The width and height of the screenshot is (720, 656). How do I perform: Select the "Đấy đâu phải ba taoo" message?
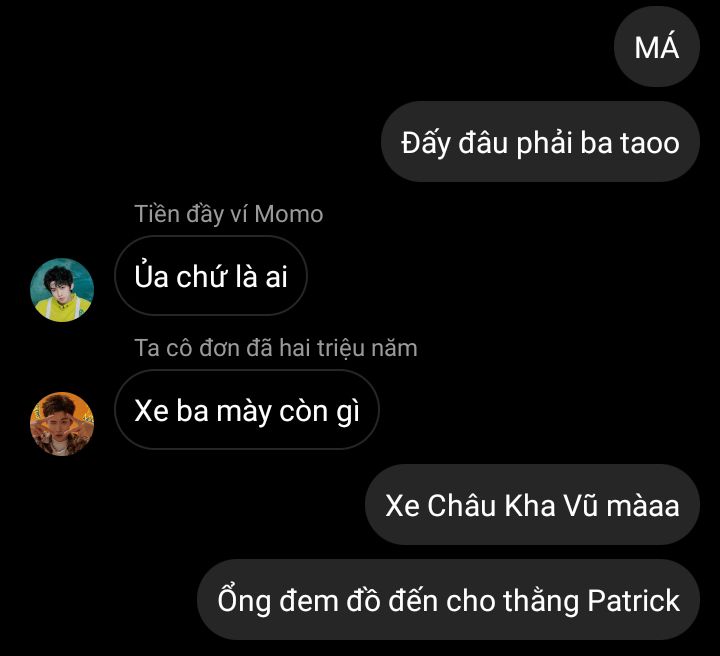click(x=540, y=142)
